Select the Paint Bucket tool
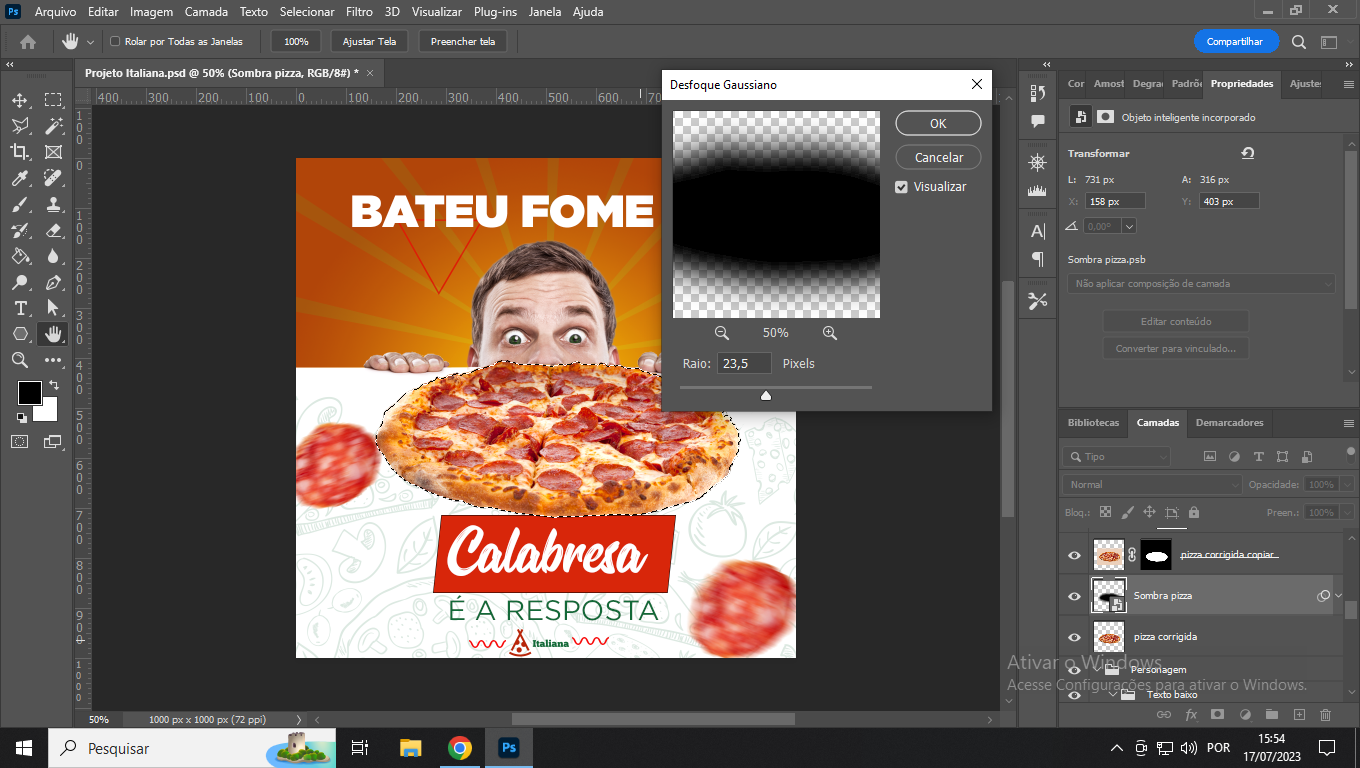This screenshot has width=1360, height=768. (20, 256)
